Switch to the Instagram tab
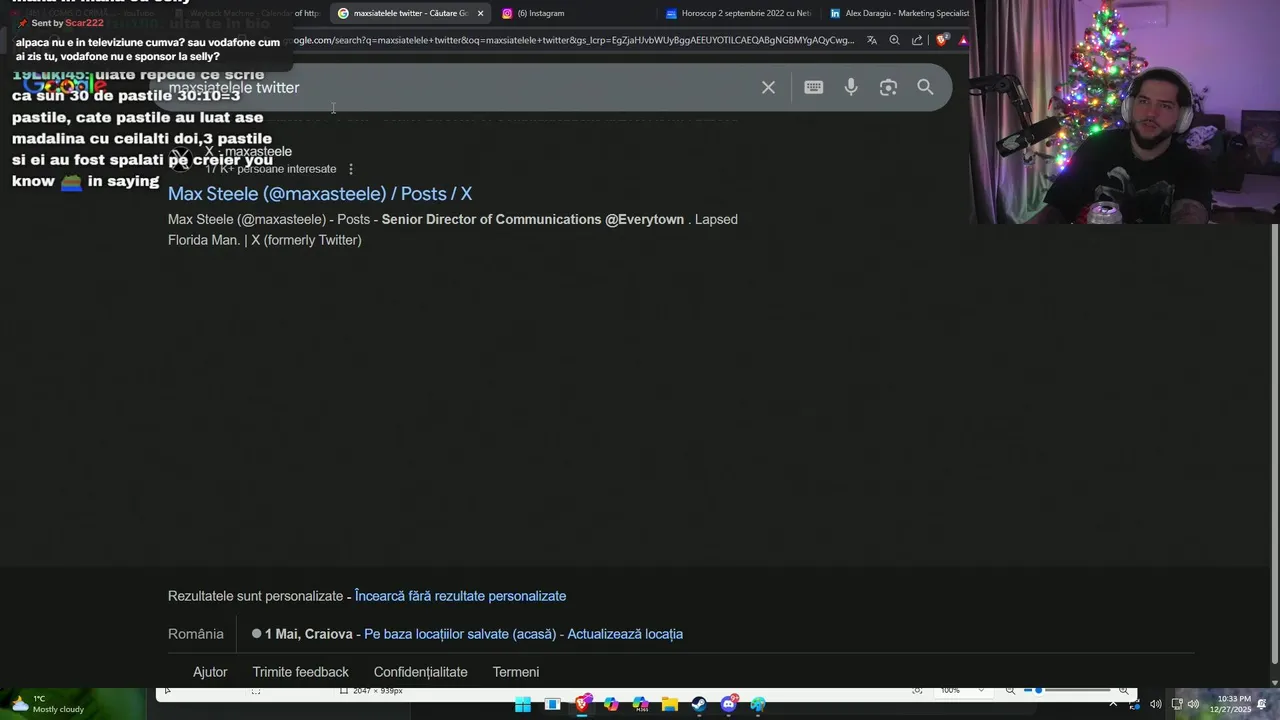The width and height of the screenshot is (1280, 720). click(x=540, y=13)
